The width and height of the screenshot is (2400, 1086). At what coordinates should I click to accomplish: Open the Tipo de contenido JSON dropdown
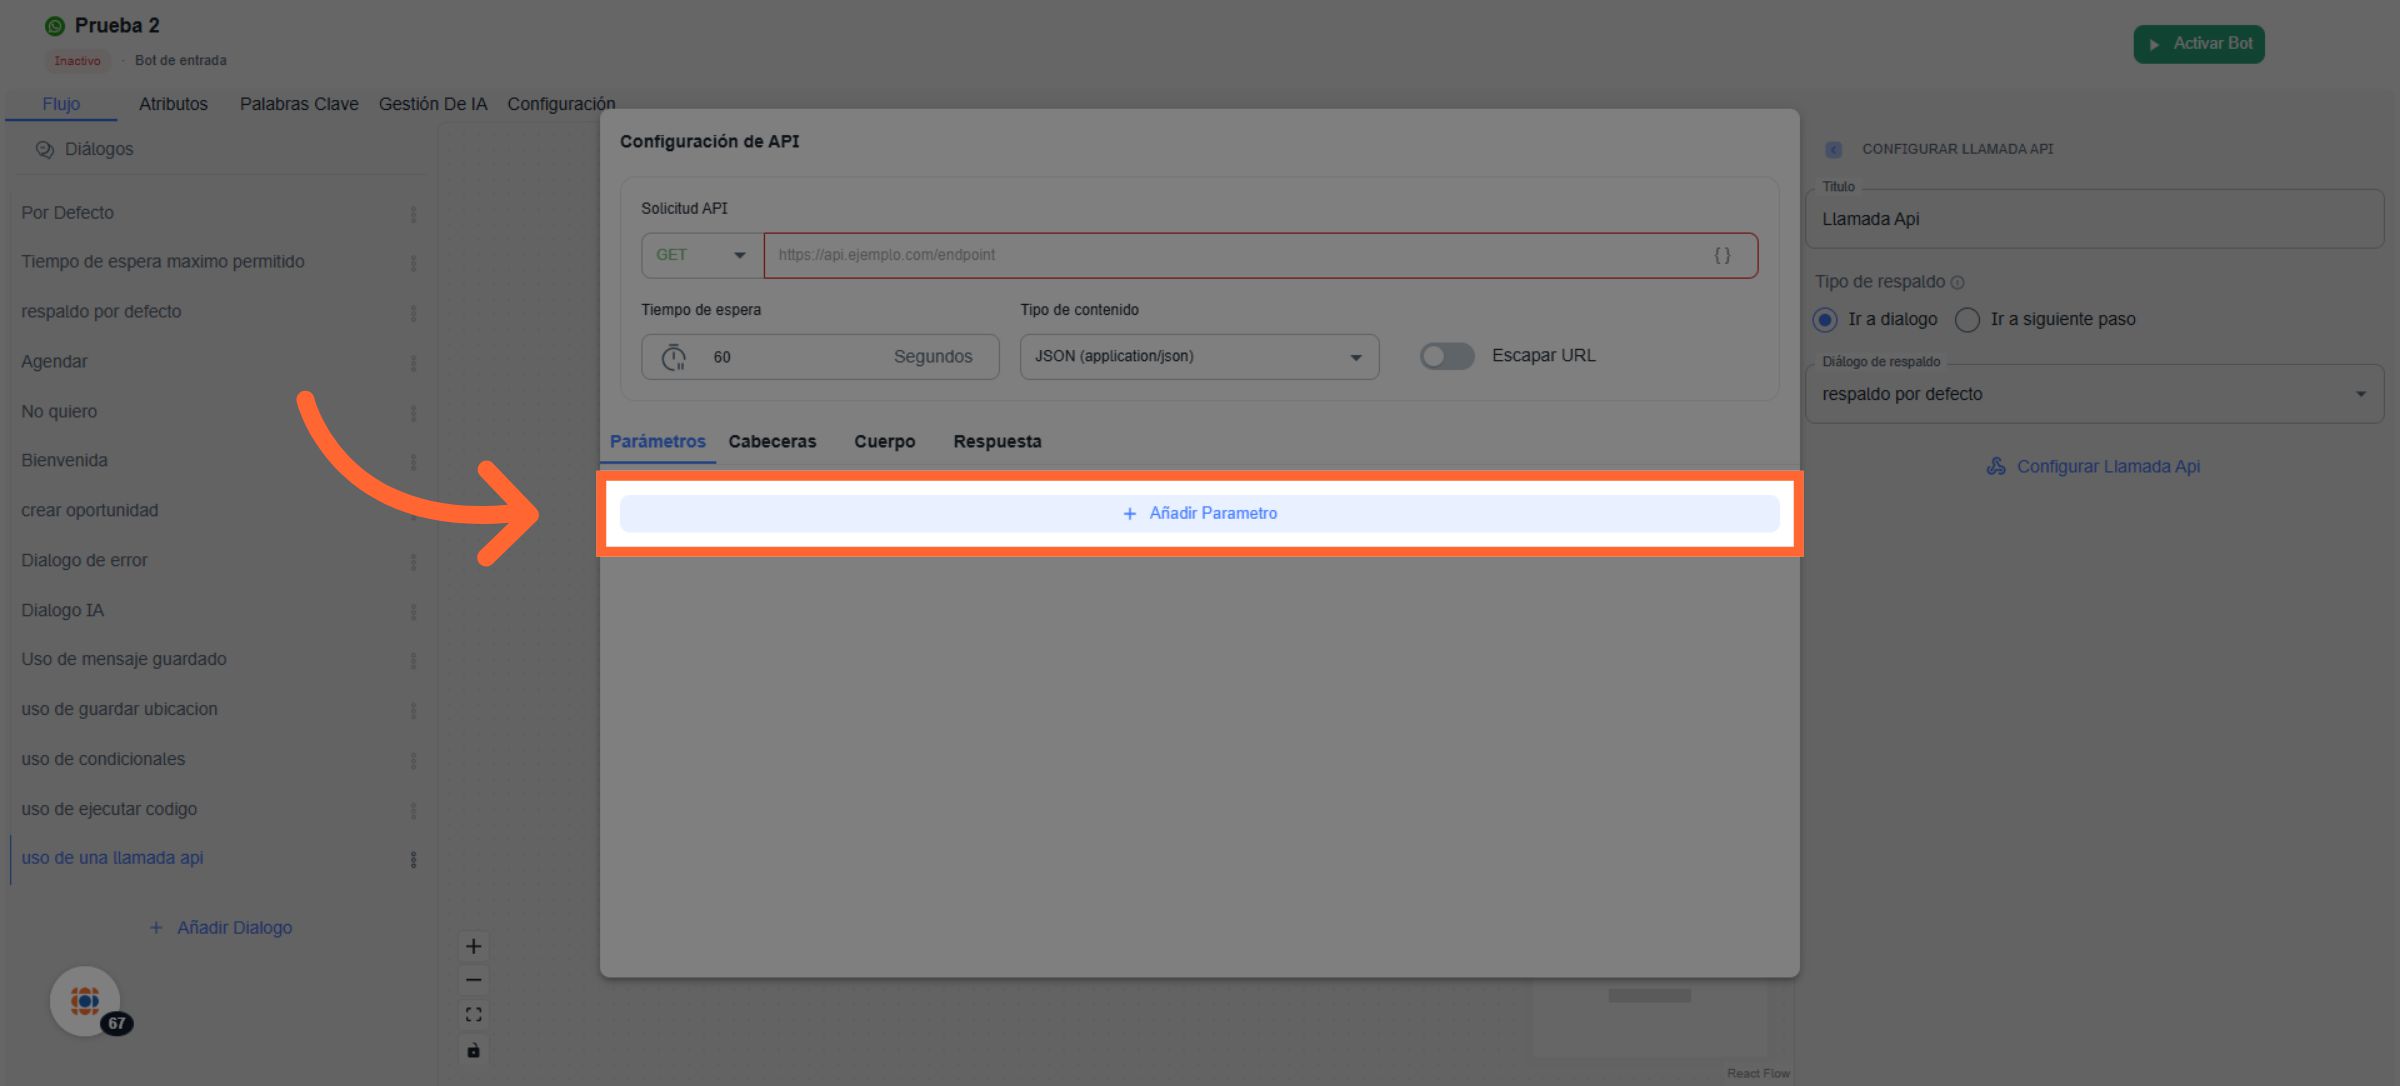point(1198,356)
